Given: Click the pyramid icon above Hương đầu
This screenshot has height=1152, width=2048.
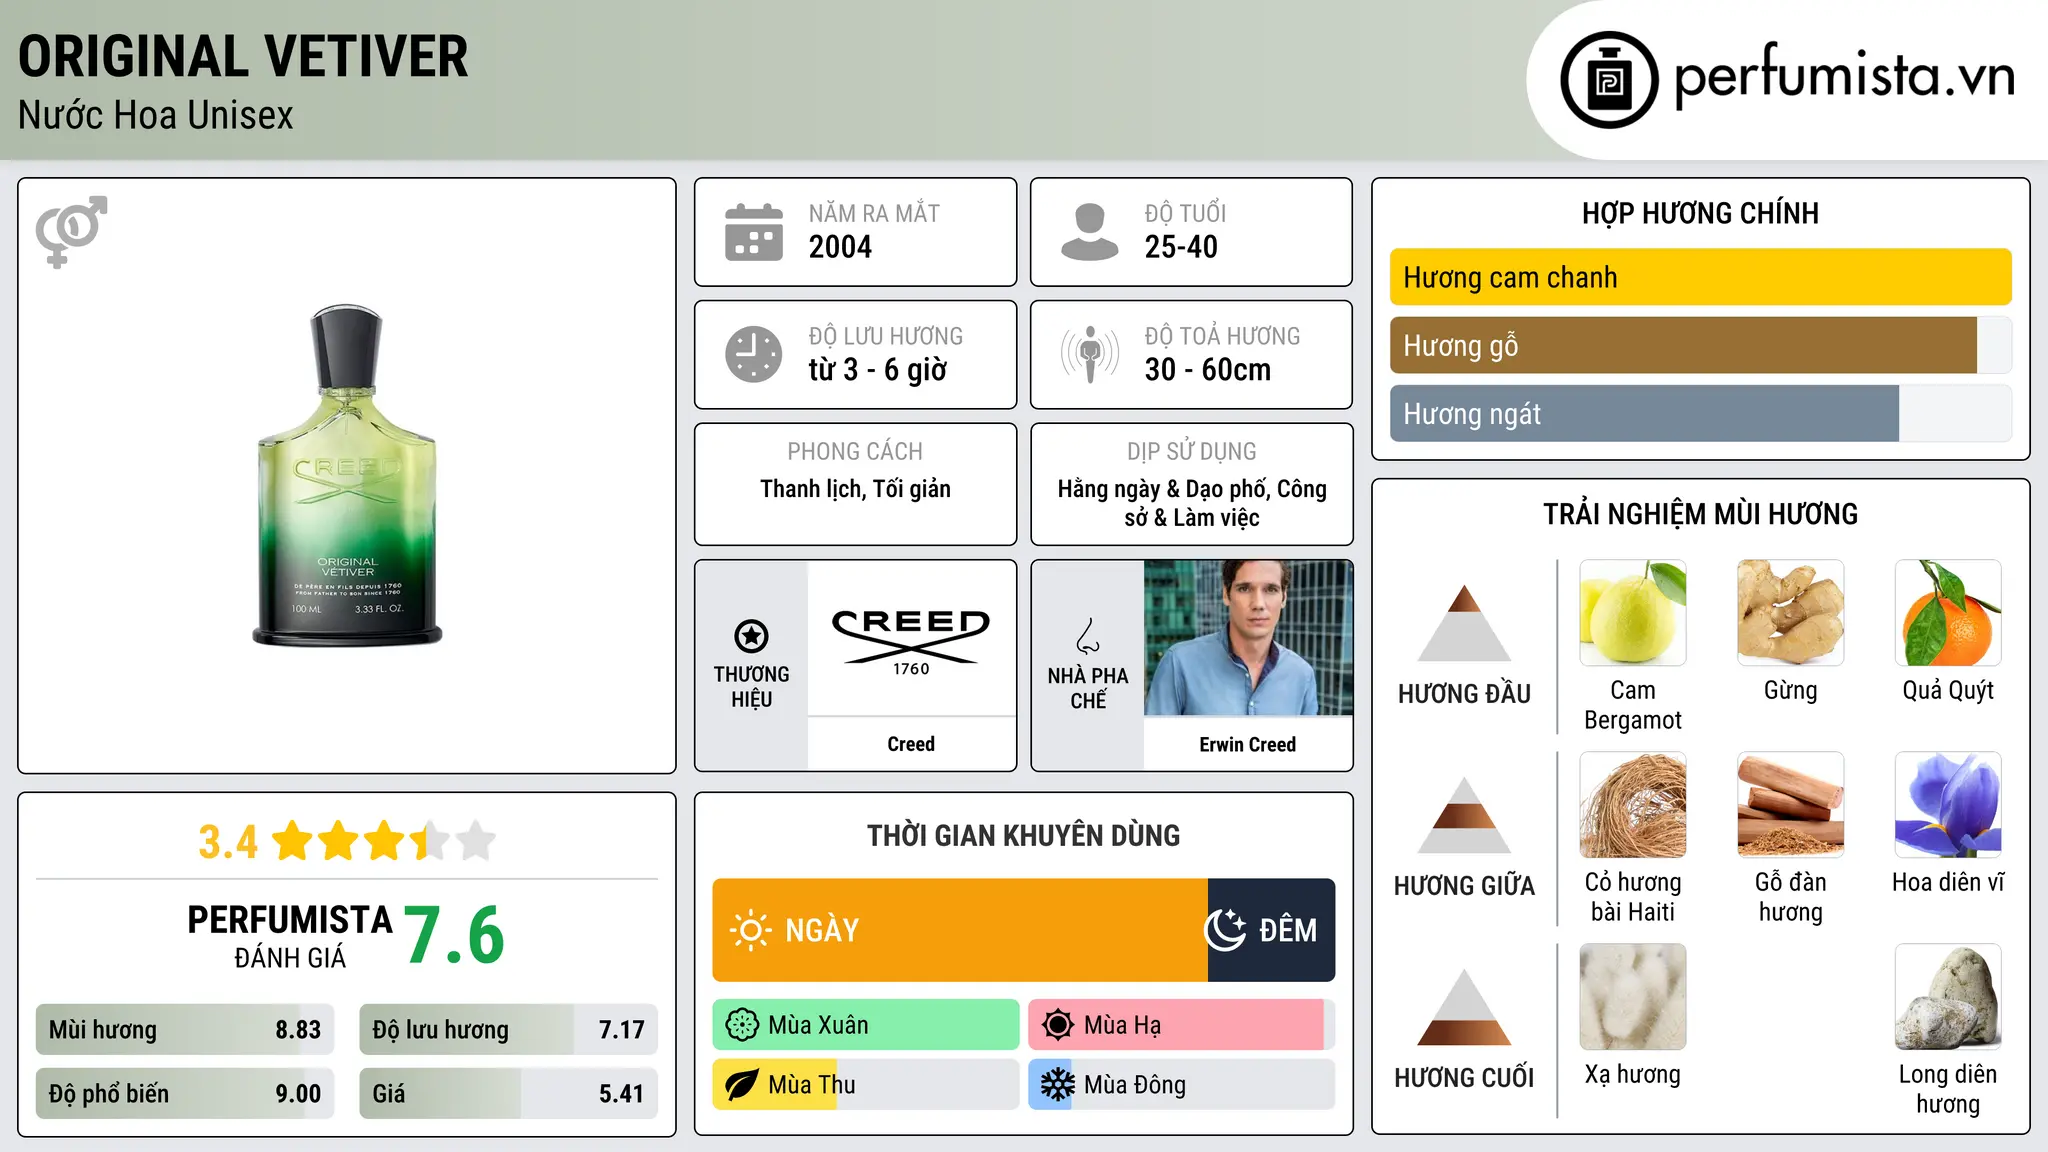Looking at the screenshot, I should 1464,623.
